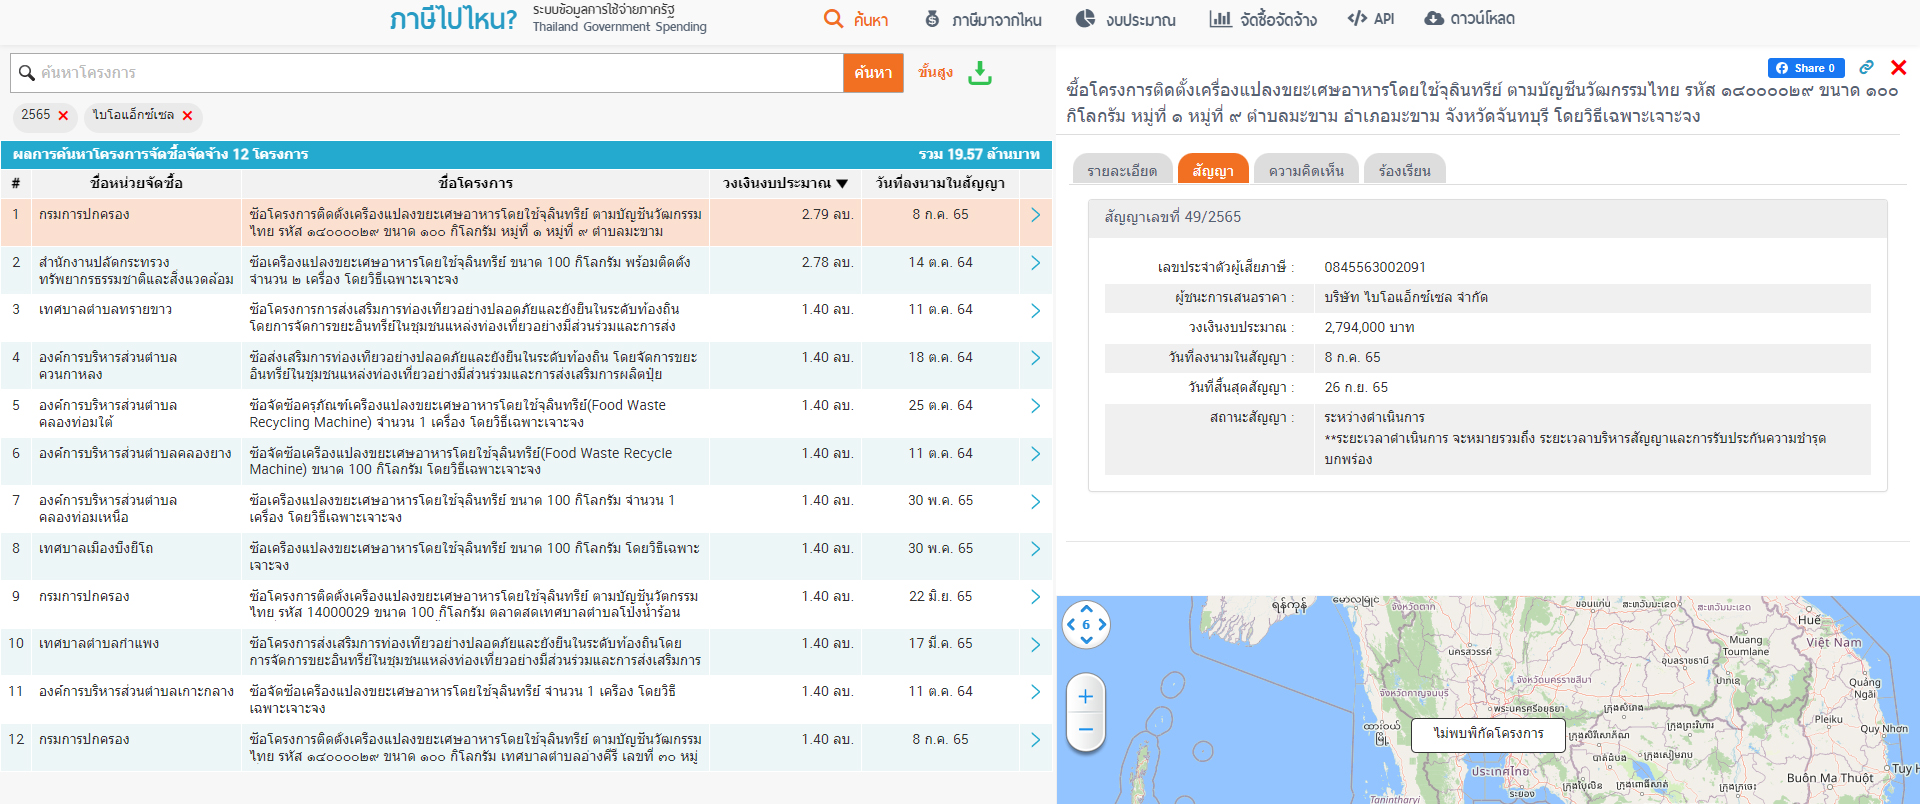Click the orange ค้นหา search button

pyautogui.click(x=873, y=73)
